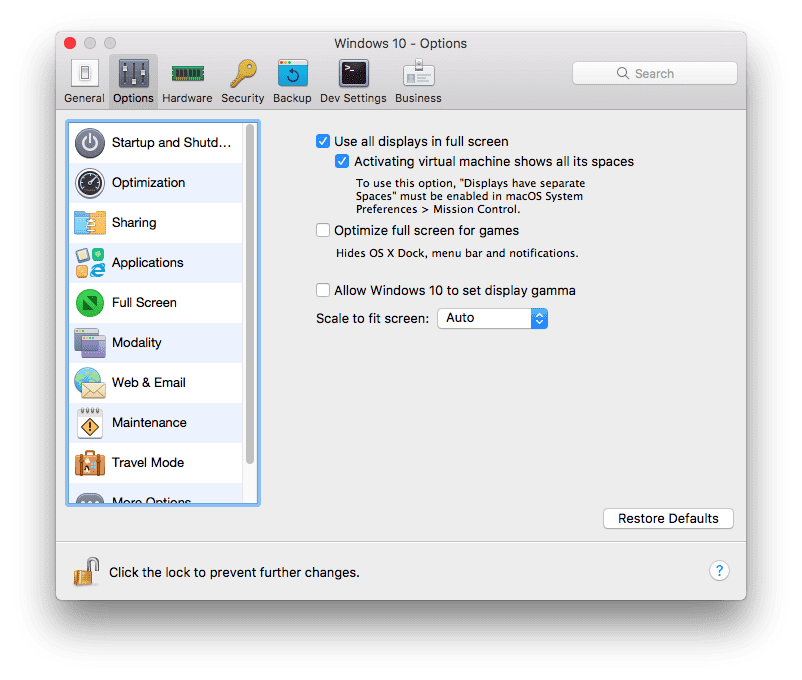
Task: Click the Applications icon in sidebar
Action: 90,262
